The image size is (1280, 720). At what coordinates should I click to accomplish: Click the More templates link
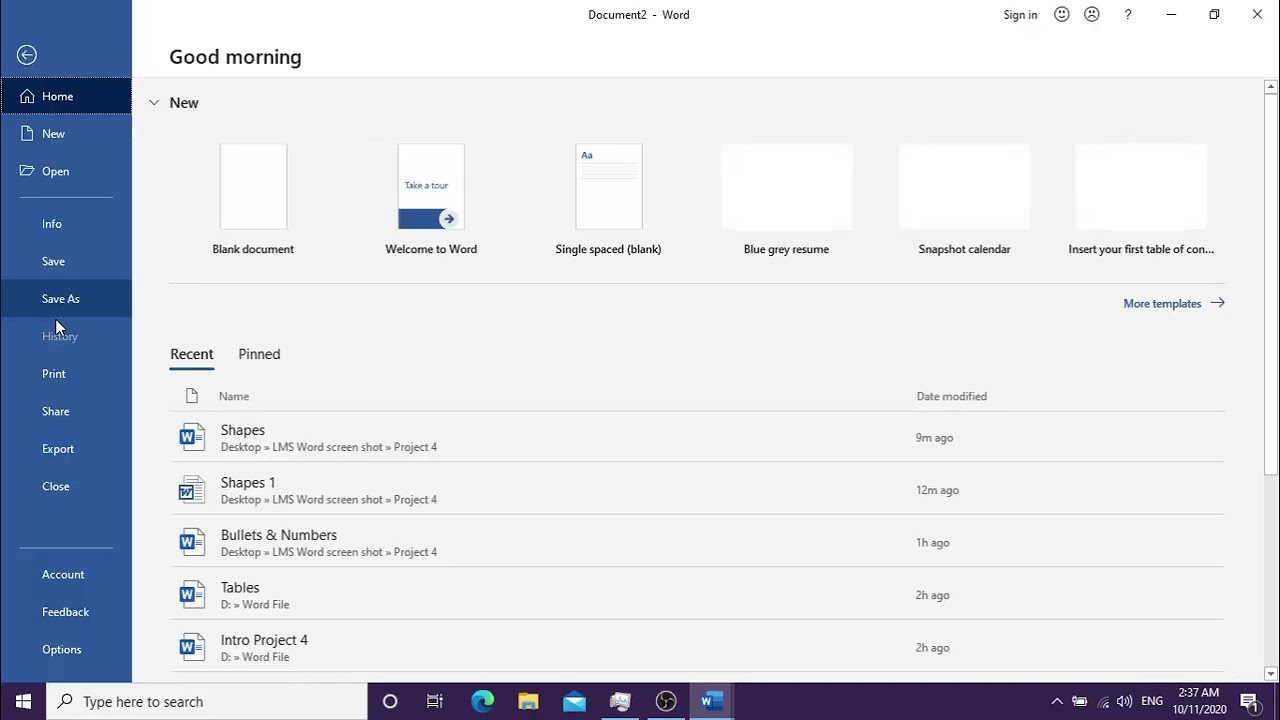(1174, 303)
